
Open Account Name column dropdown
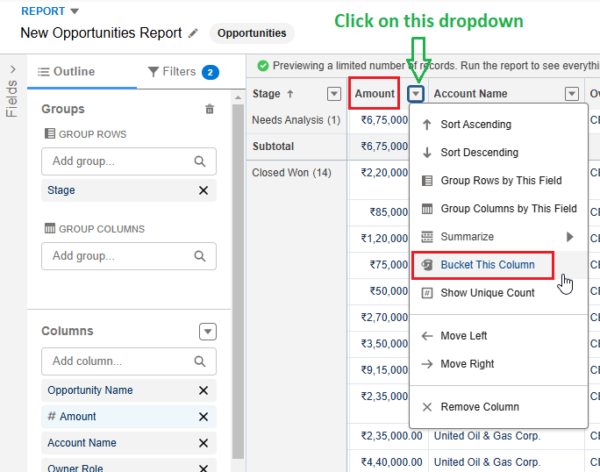572,93
